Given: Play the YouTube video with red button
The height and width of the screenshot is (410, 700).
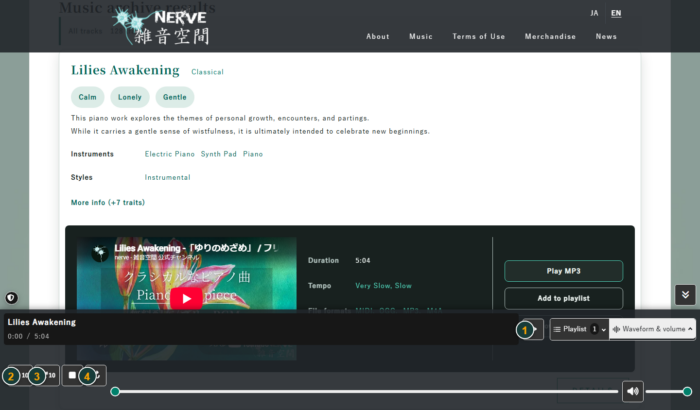Looking at the screenshot, I should pyautogui.click(x=186, y=298).
